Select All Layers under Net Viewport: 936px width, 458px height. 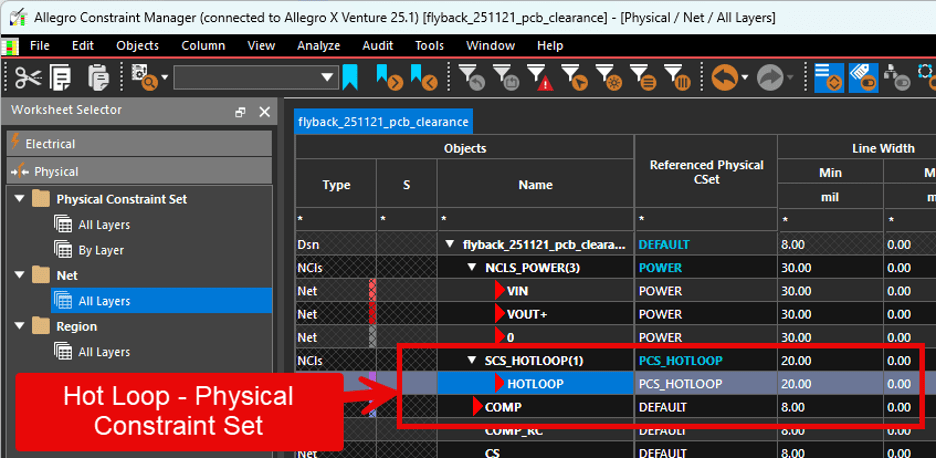tap(104, 301)
